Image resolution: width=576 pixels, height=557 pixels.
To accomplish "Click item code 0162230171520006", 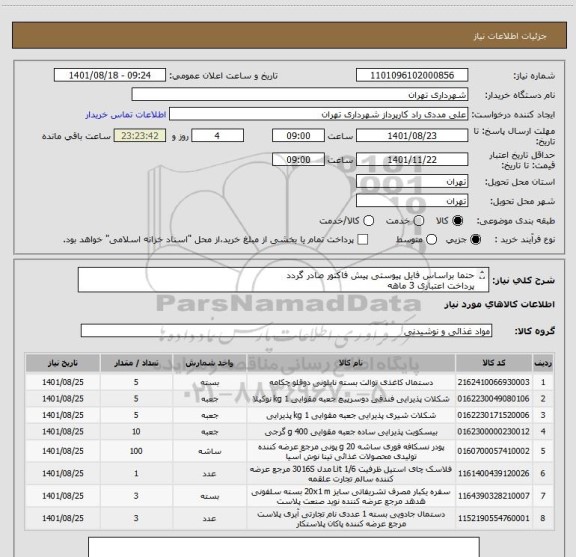I will (493, 415).
